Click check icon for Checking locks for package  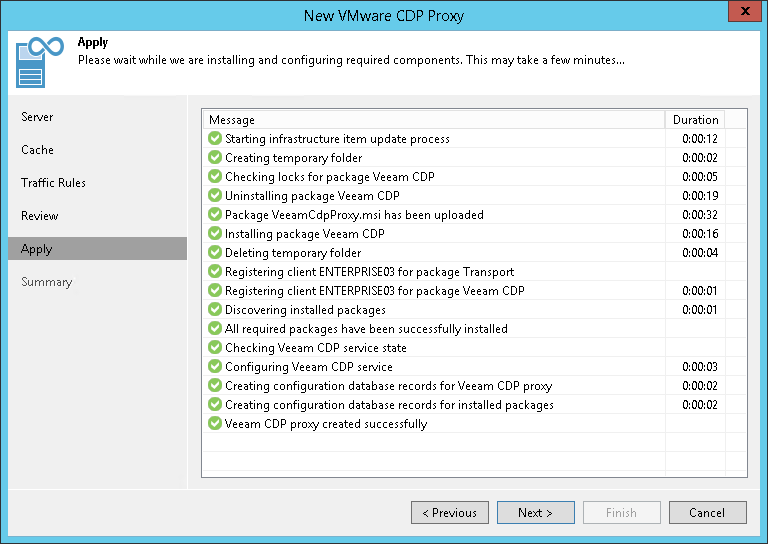click(x=215, y=176)
